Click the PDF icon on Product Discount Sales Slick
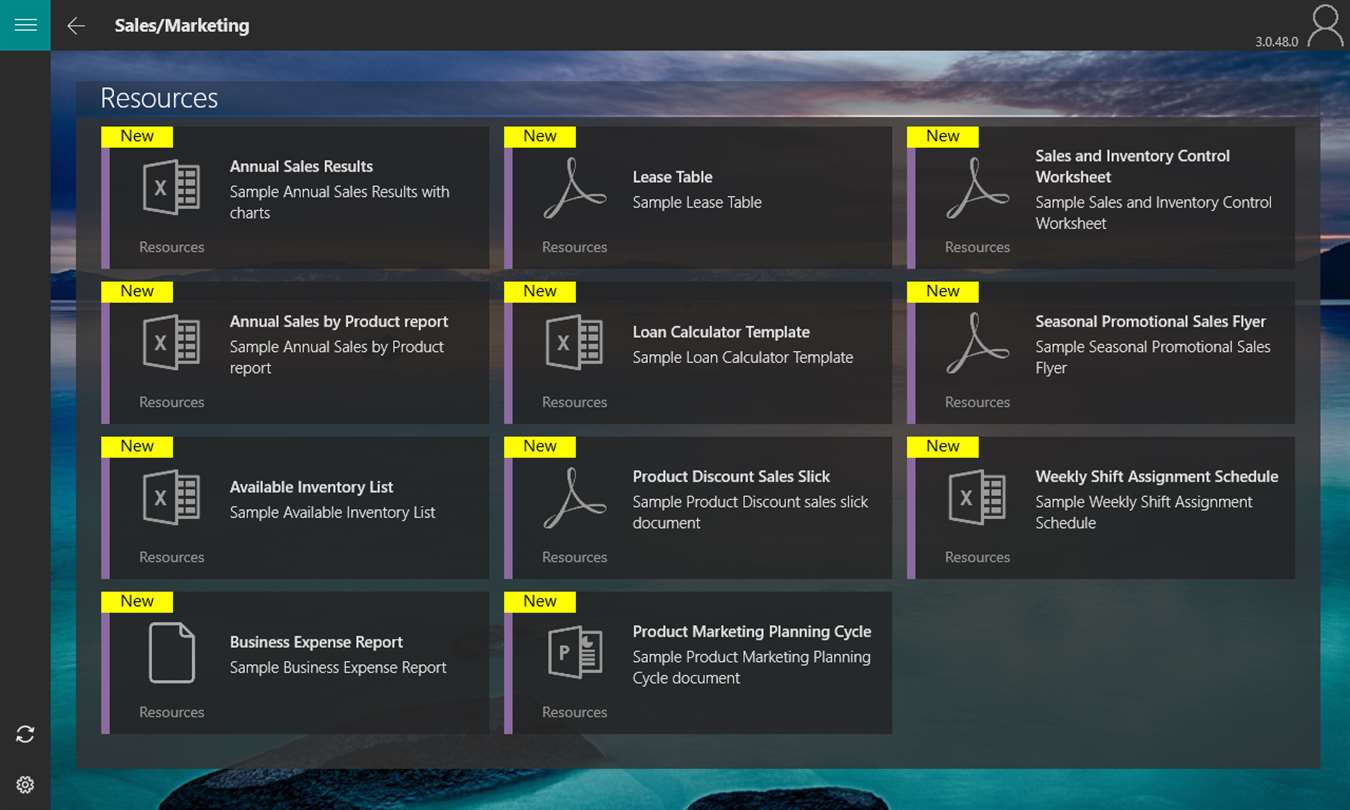Viewport: 1350px width, 810px height. click(575, 497)
